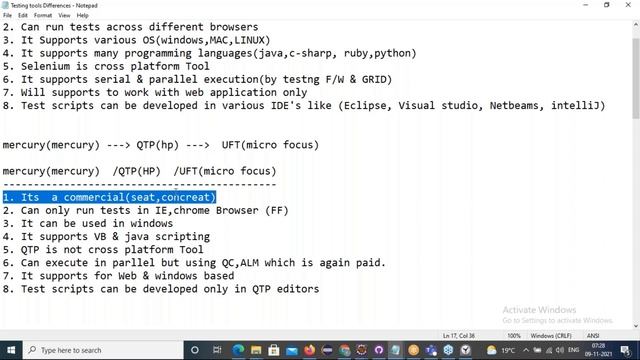The image size is (640, 360).
Task: Click line "mercury(mercury) ---> QTP(hp) ---> UFT"
Action: pyautogui.click(x=160, y=145)
